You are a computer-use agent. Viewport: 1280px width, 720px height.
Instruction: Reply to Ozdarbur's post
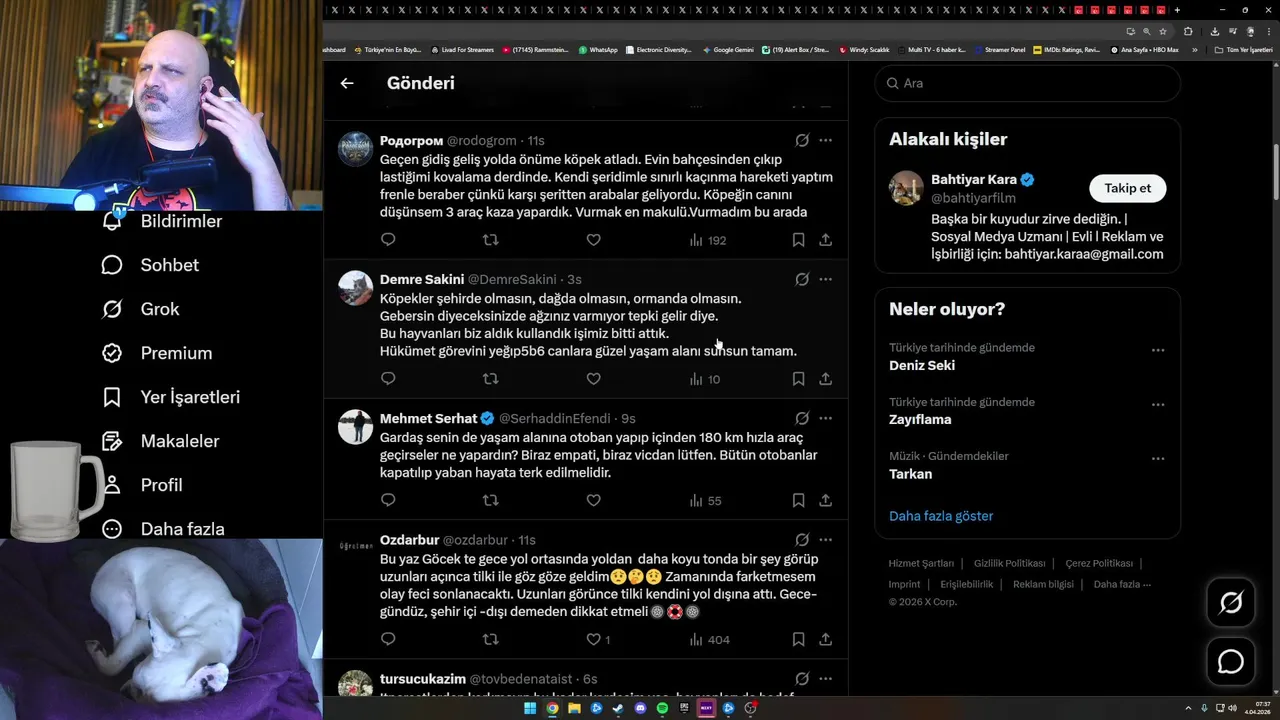(x=388, y=639)
